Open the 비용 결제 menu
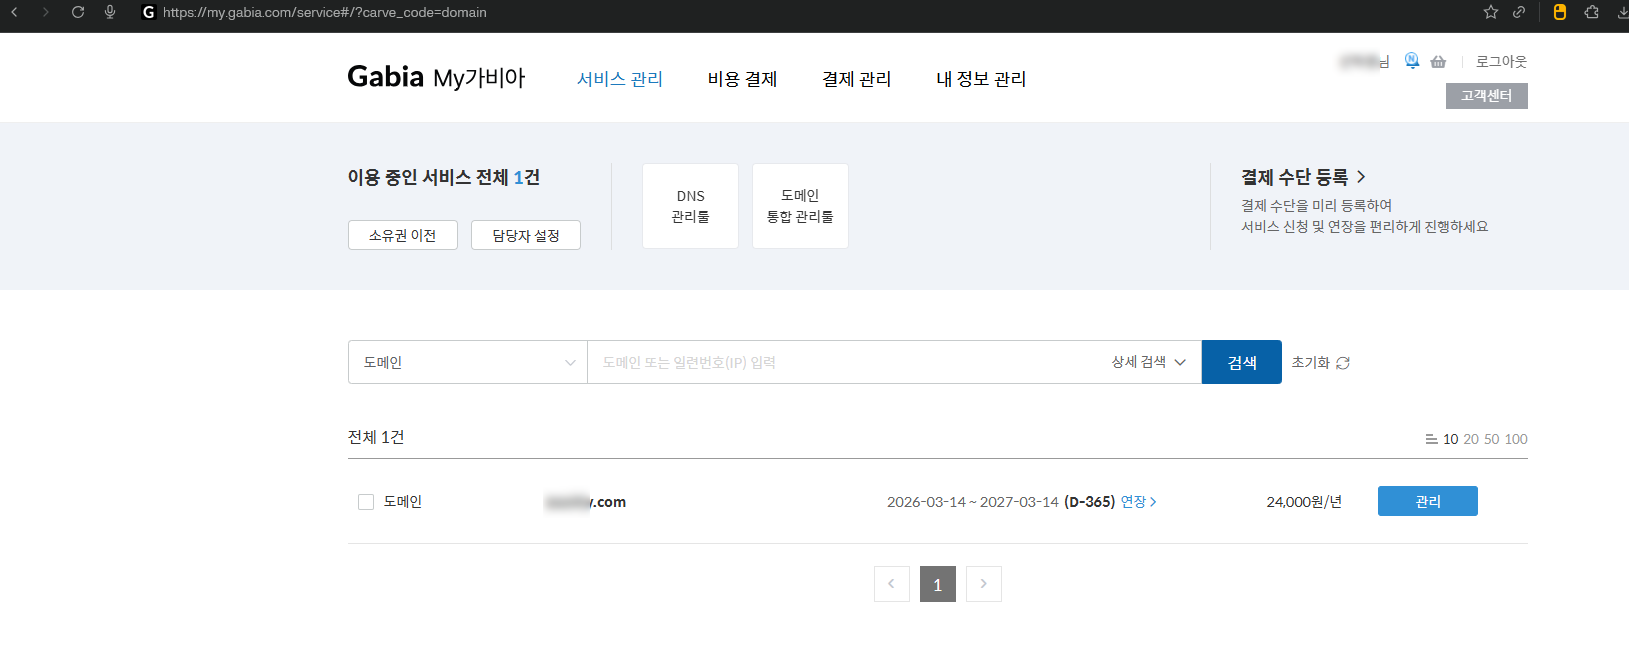This screenshot has width=1629, height=652. click(x=742, y=79)
